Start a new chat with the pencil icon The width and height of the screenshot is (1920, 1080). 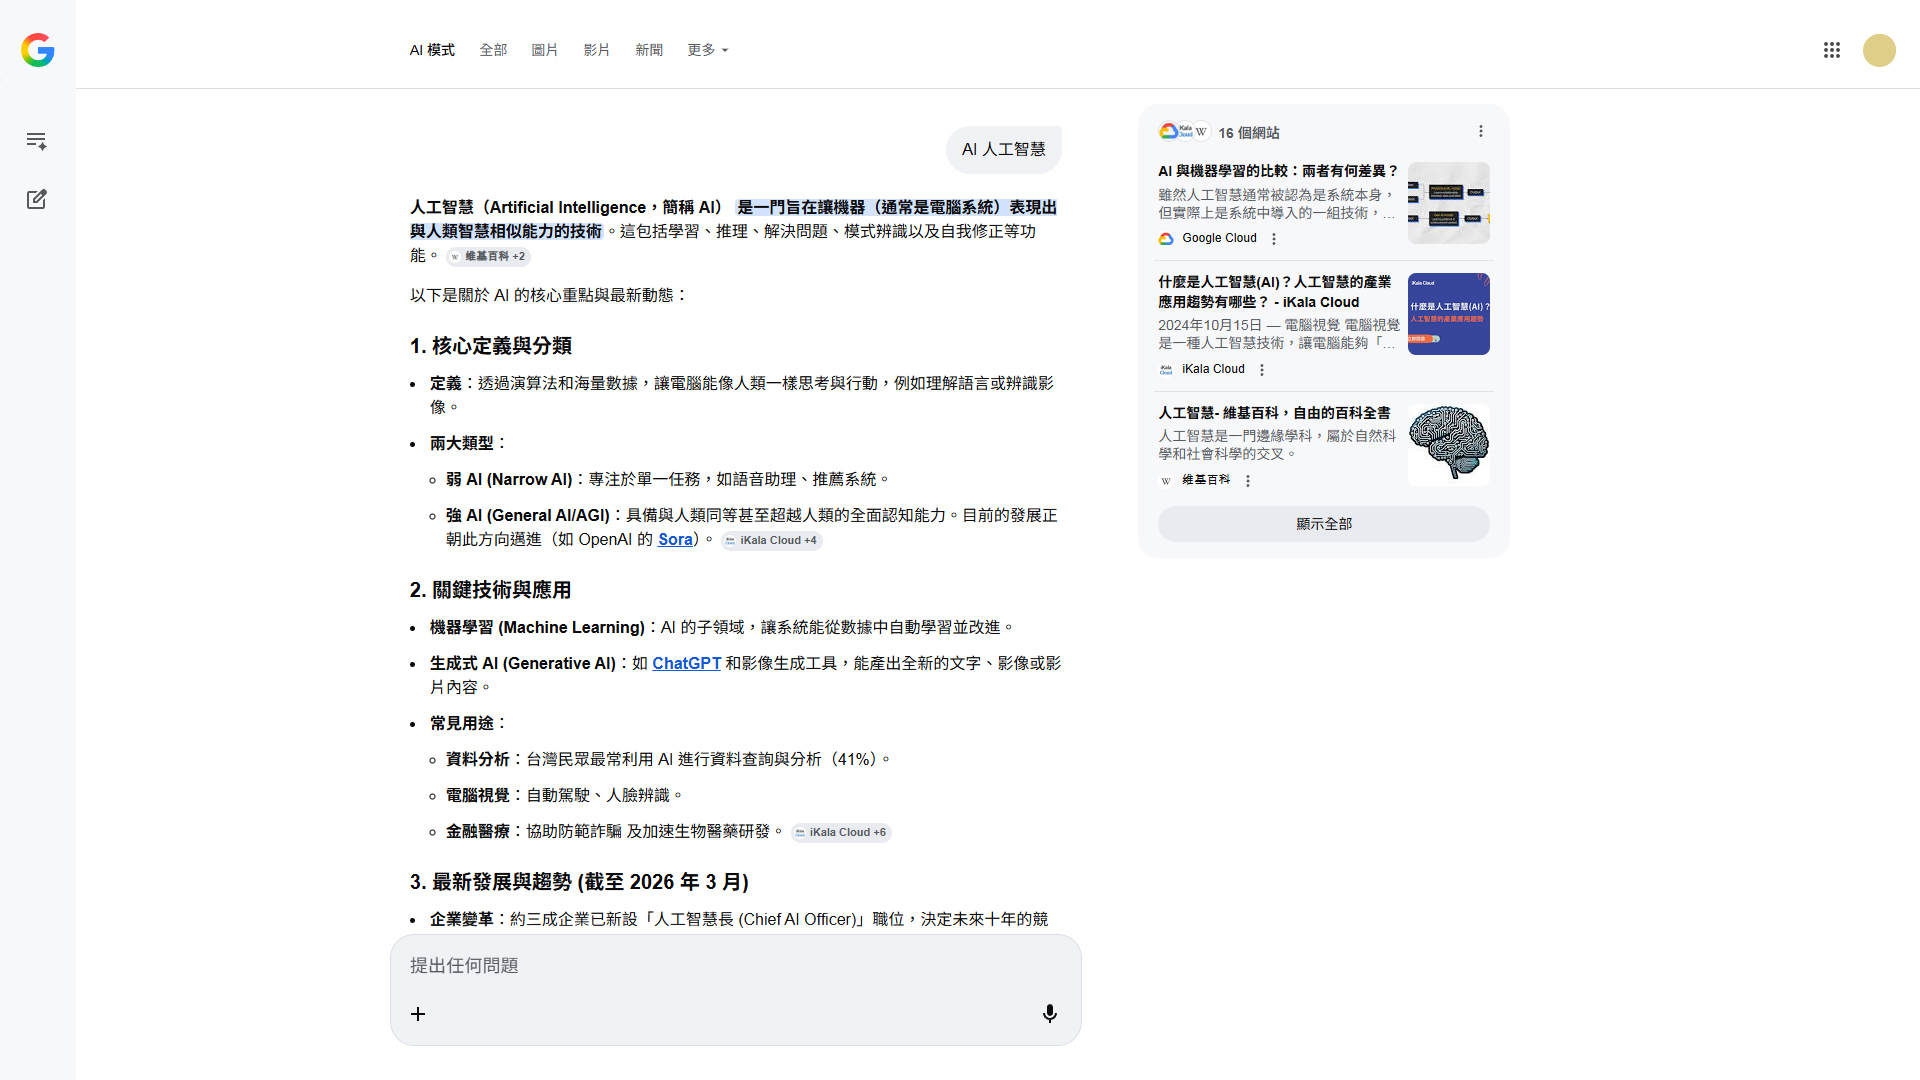[37, 199]
